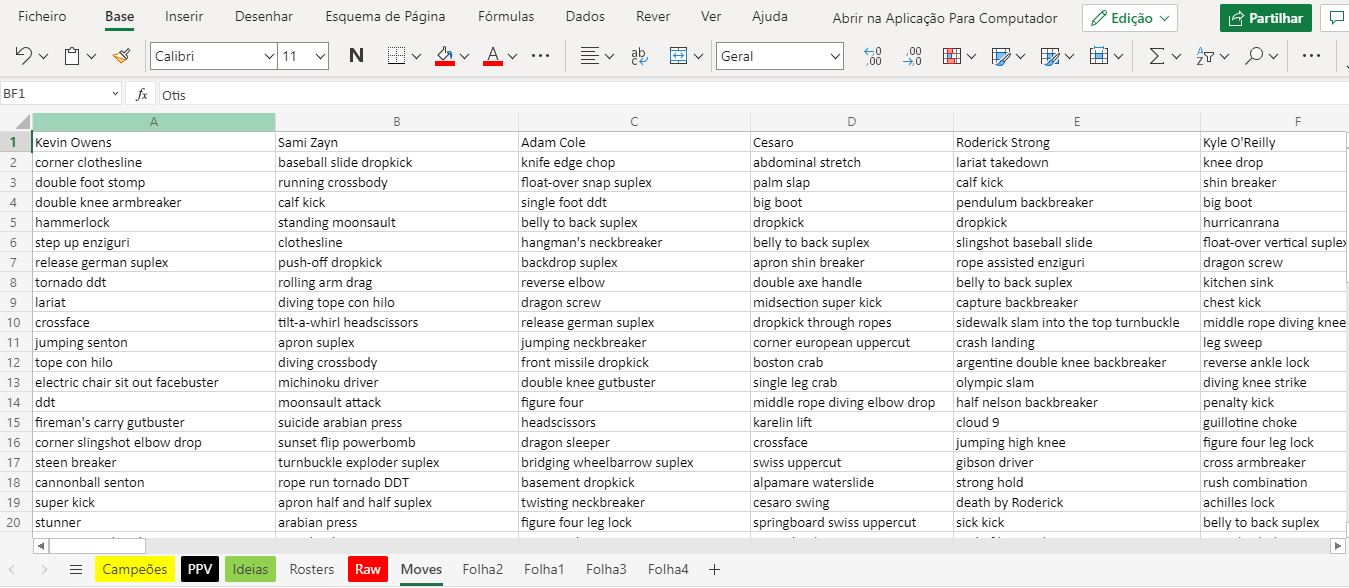The height and width of the screenshot is (588, 1349).
Task: Click Format as Table icon
Action: [x=1001, y=56]
